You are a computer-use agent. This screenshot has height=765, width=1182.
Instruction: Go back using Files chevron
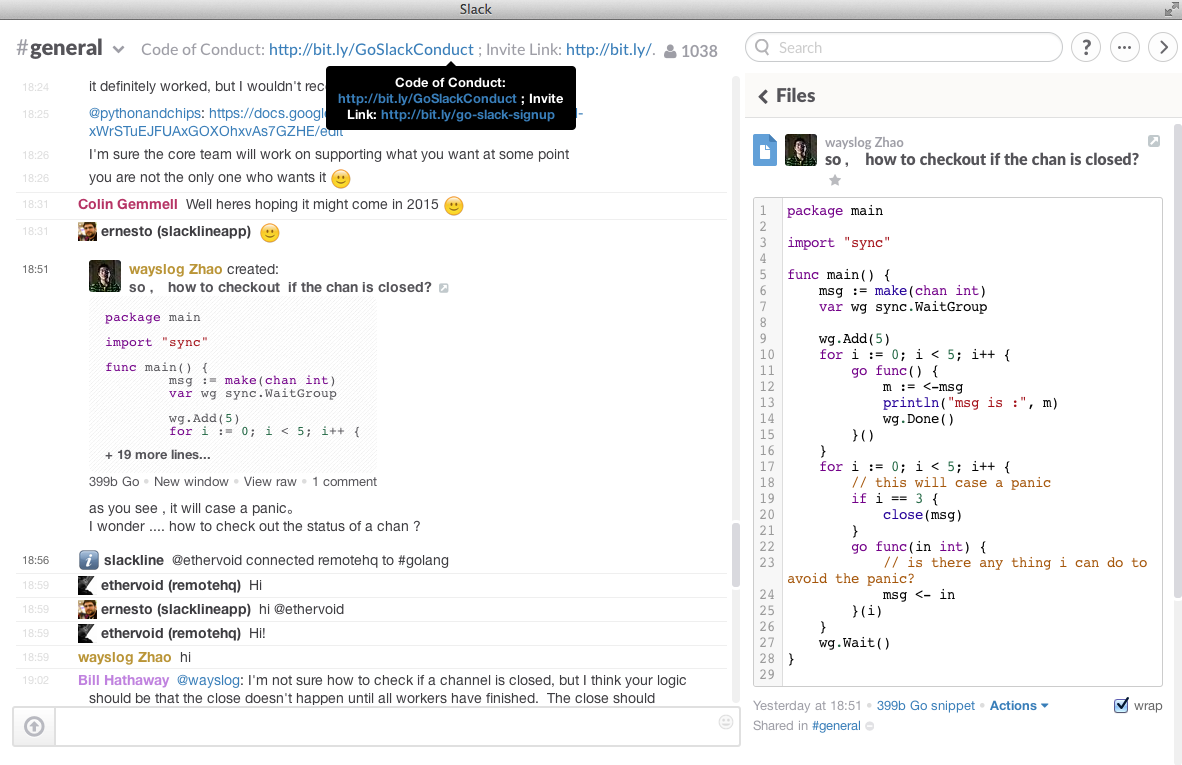[x=763, y=96]
